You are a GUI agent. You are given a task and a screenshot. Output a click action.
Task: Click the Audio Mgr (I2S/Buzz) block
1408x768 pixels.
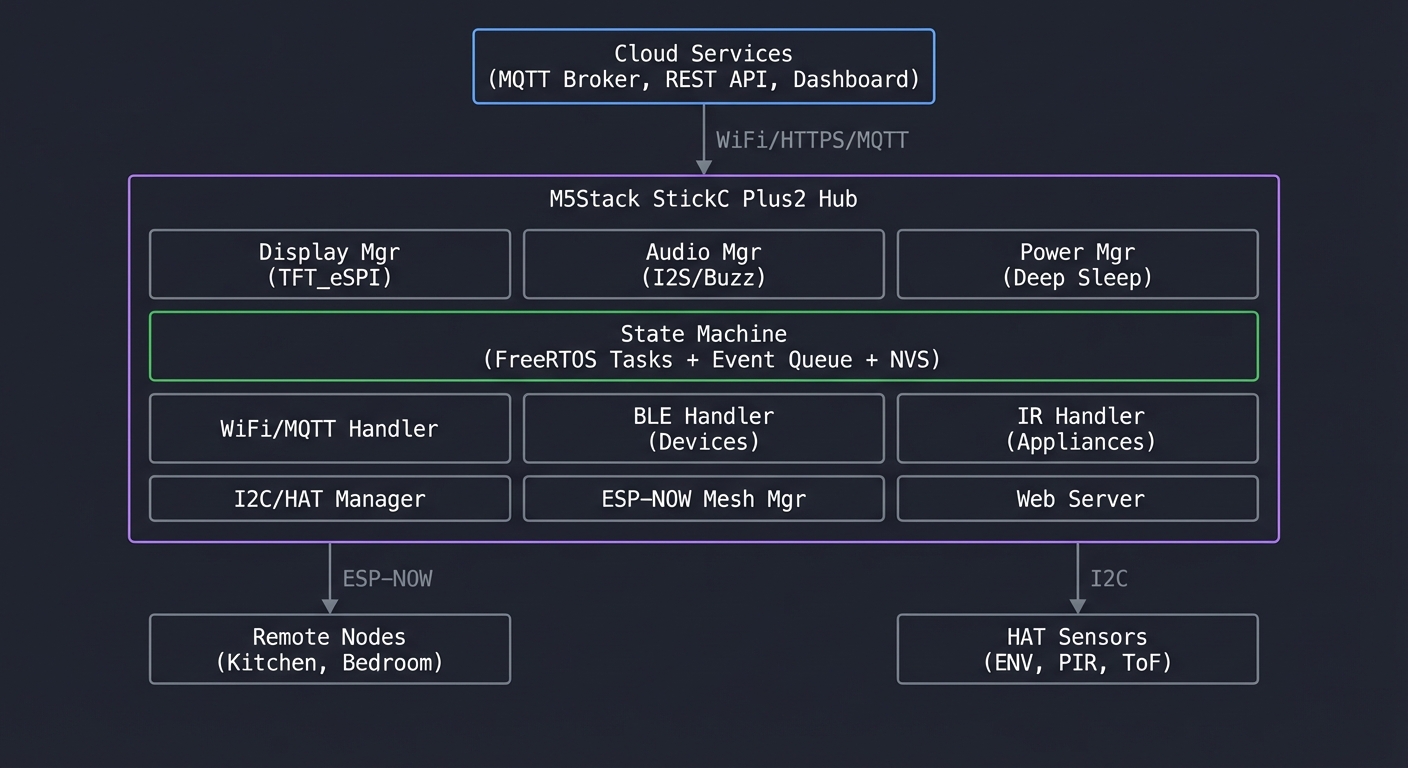coord(703,264)
